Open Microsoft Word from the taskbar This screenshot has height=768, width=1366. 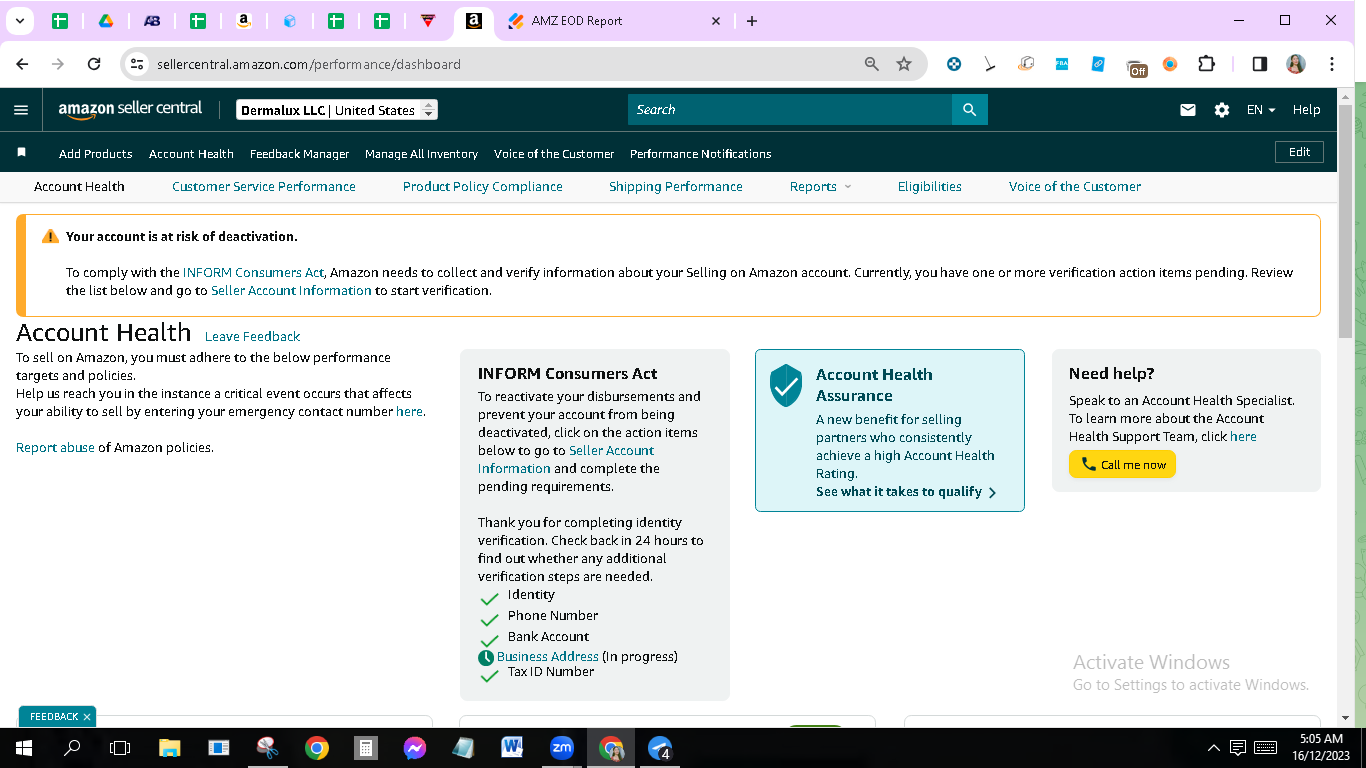(513, 747)
